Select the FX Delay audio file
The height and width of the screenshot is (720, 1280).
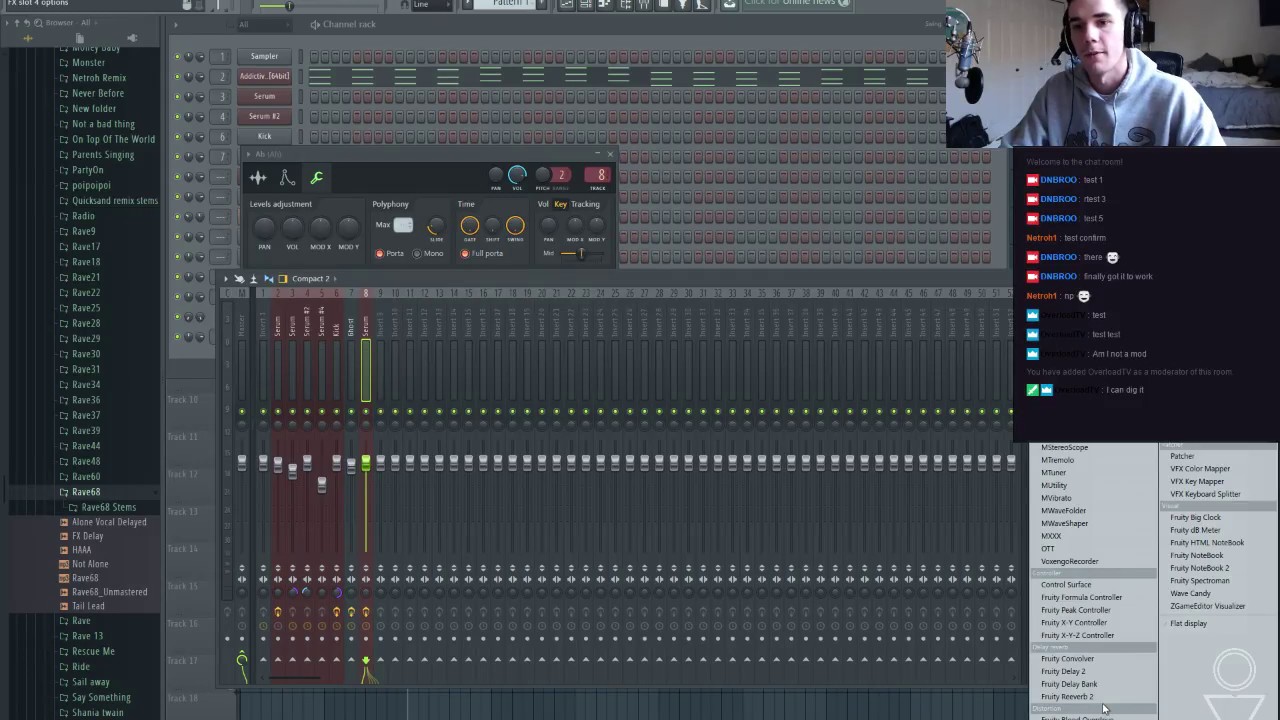pyautogui.click(x=87, y=536)
